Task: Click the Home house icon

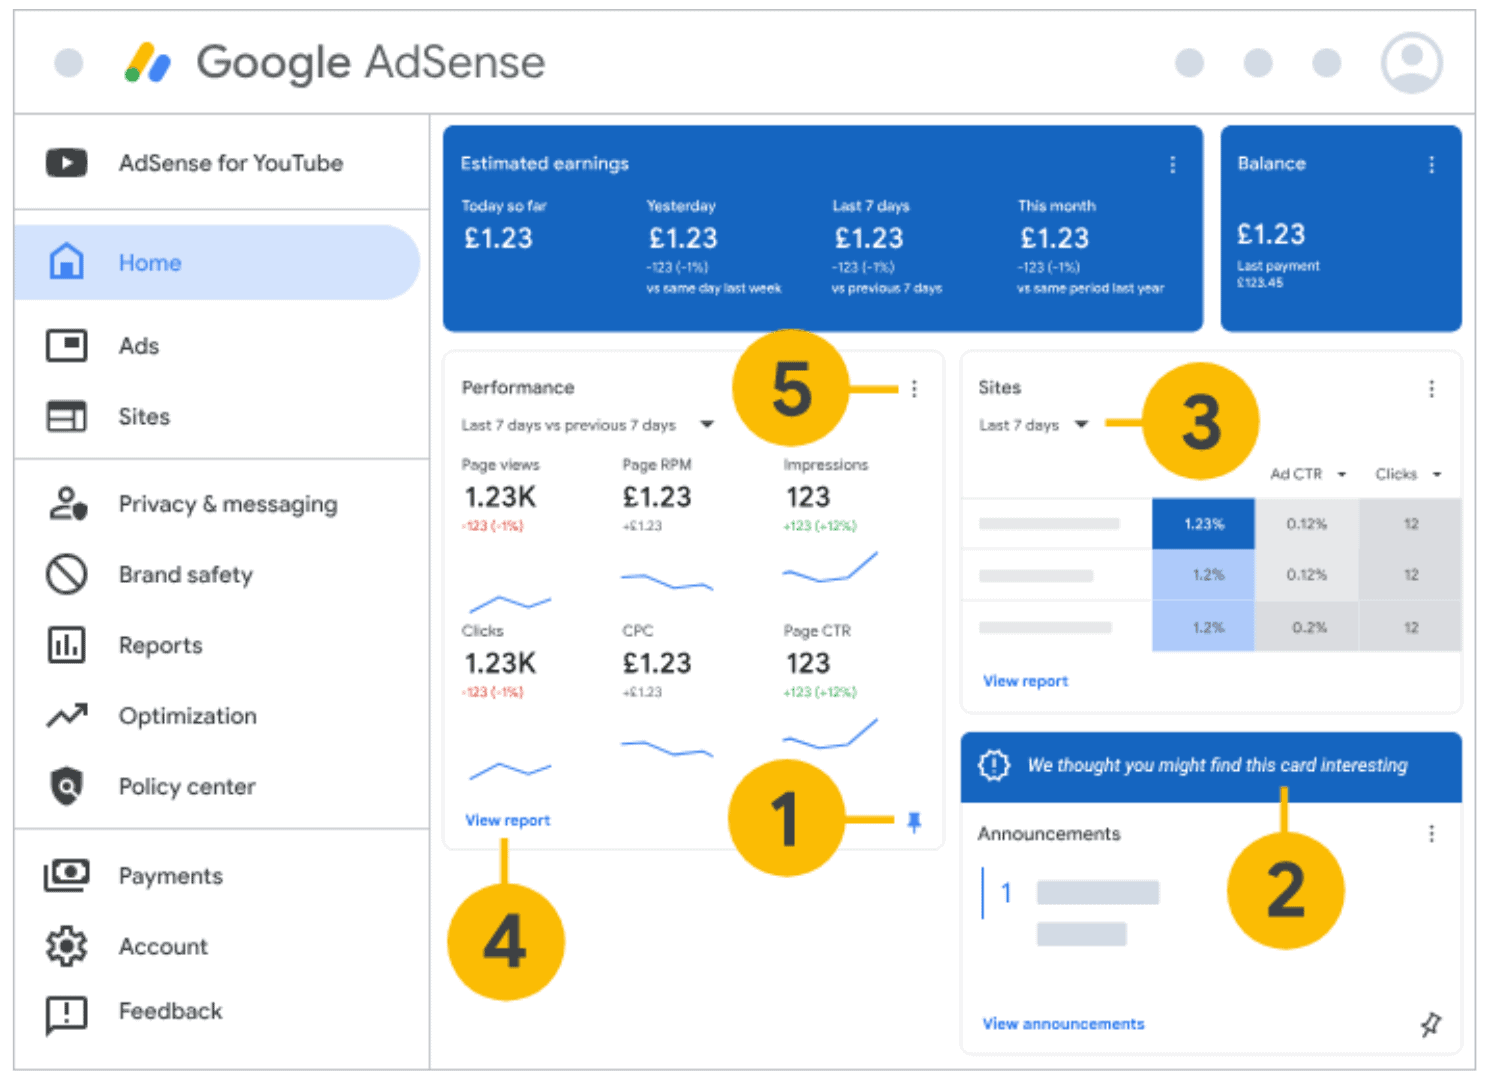Action: 66,262
